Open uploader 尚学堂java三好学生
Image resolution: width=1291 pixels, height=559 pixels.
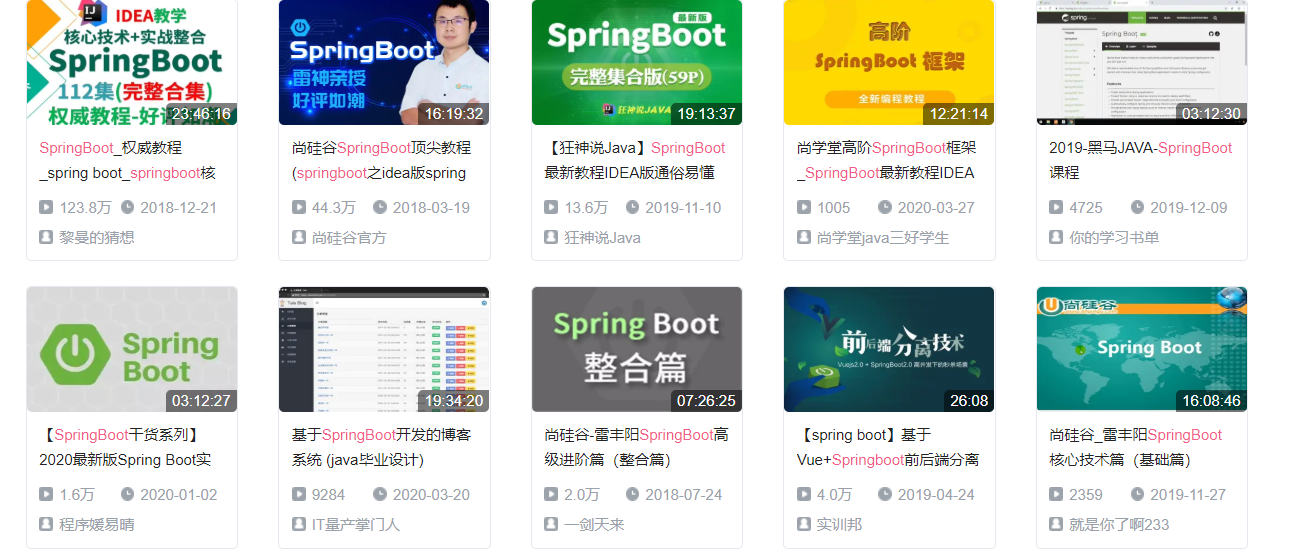[883, 238]
